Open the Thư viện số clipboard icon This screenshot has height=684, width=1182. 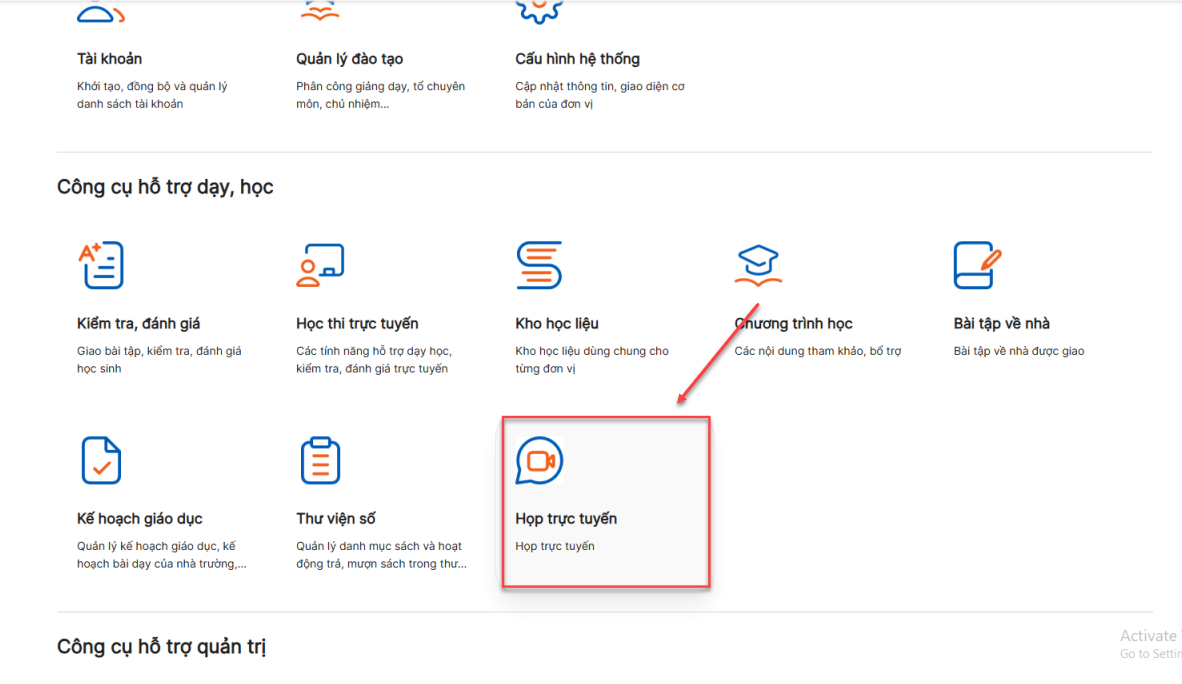coord(320,460)
